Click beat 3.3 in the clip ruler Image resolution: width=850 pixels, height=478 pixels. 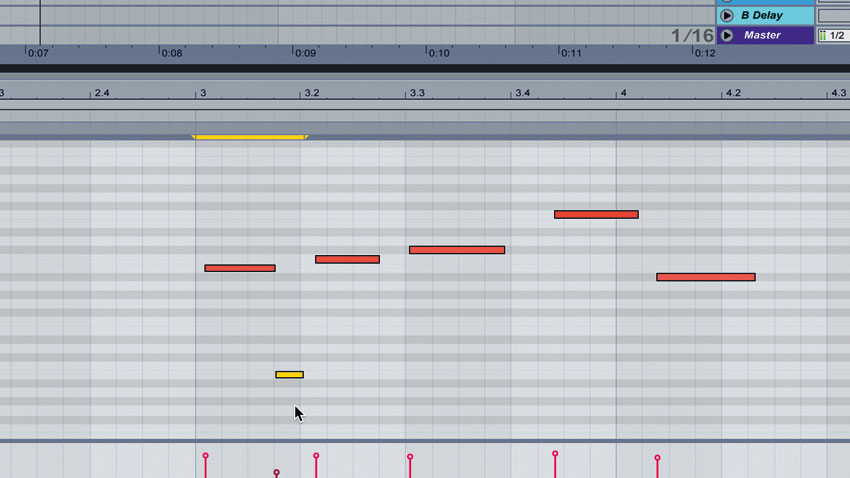pos(417,93)
